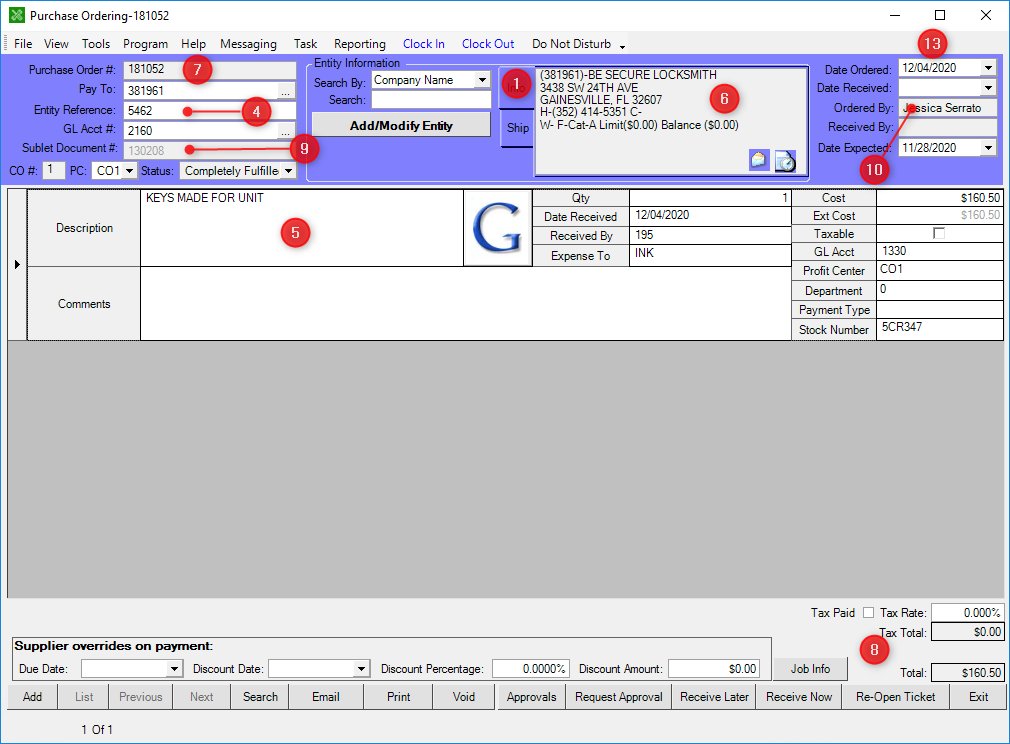
Task: Click the CO # field
Action: click(x=53, y=170)
